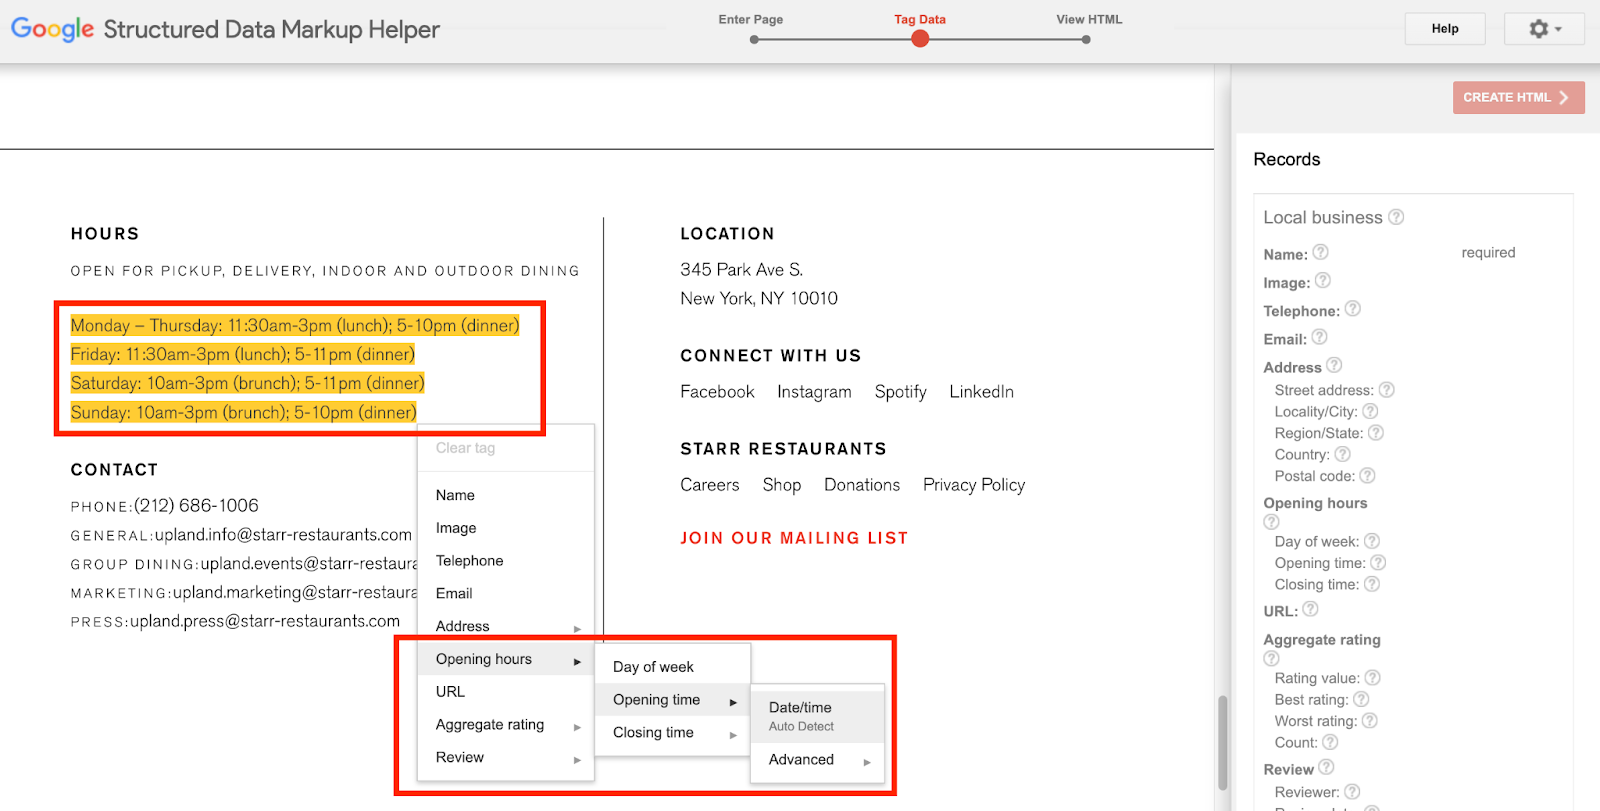Click help icon next to Reviewer

[x=1352, y=792]
